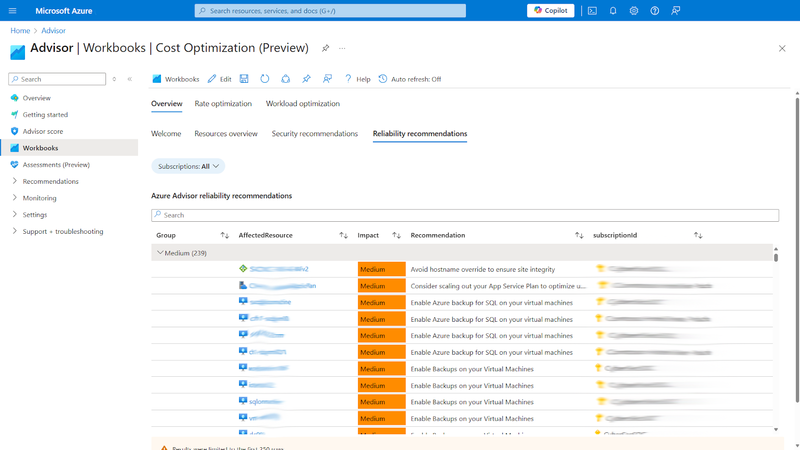This screenshot has height=450, width=800.
Task: Select the Reliability recommendations sub-tab
Action: [420, 134]
